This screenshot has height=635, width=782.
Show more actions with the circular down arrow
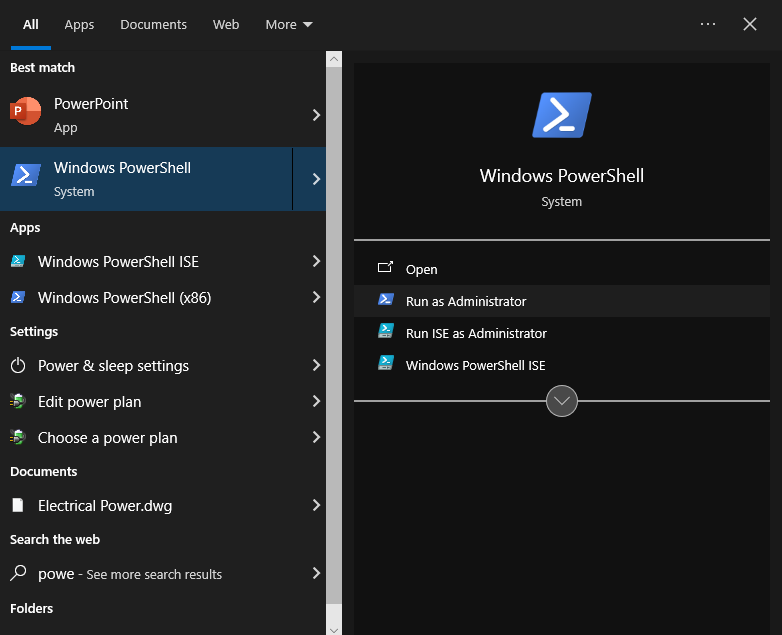point(562,401)
